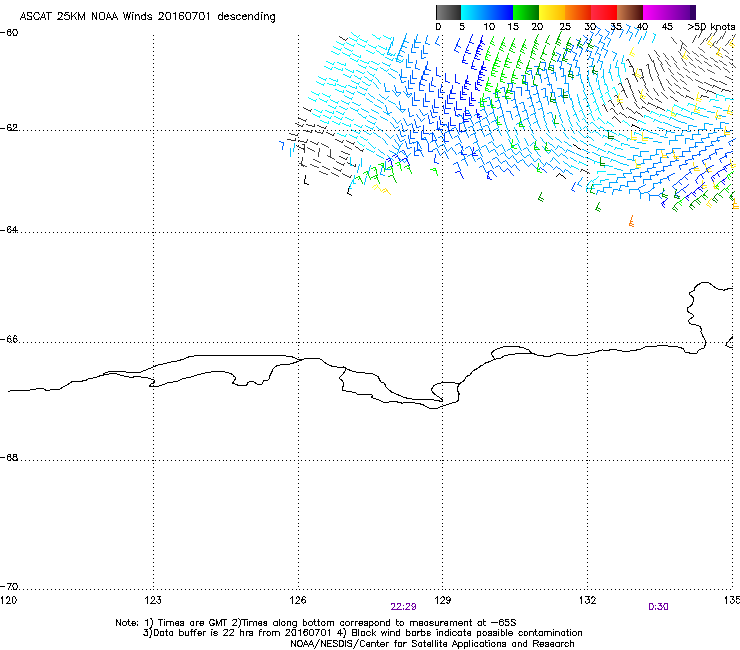Image resolution: width=740 pixels, height=650 pixels.
Task: Click the 'Times are GMT' note line
Action: click(316, 623)
